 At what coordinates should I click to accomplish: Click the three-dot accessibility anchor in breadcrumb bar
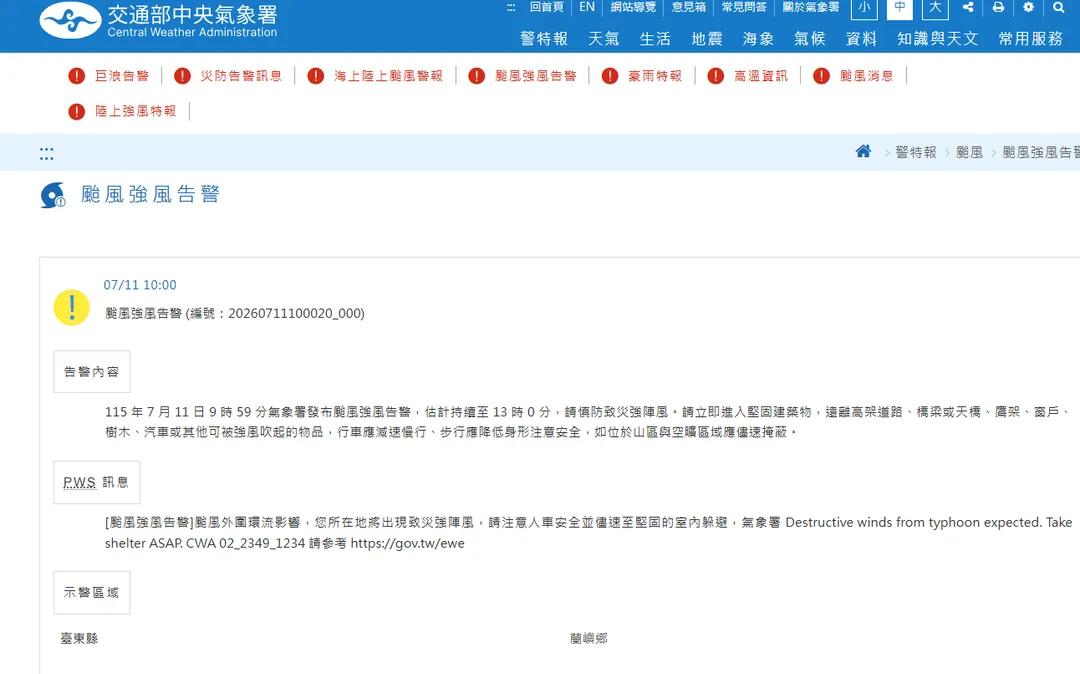[46, 154]
